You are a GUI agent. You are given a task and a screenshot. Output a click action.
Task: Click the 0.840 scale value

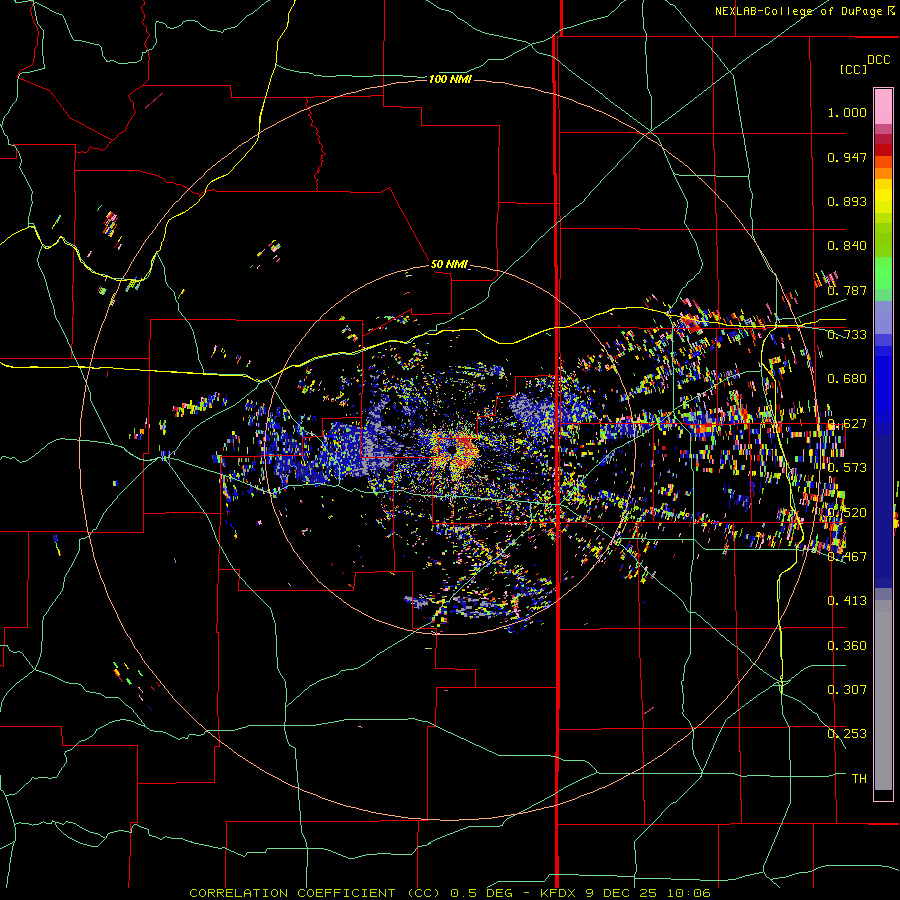847,246
